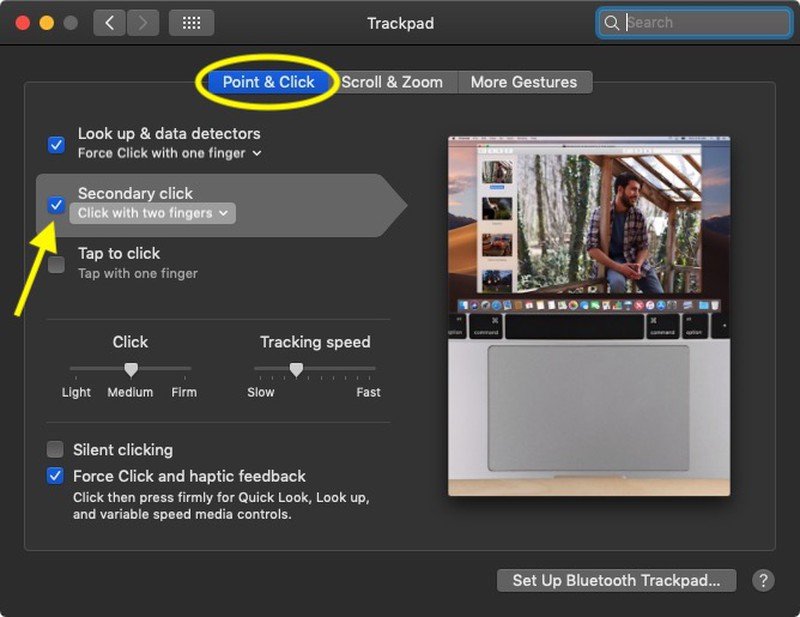Go back with the left arrow button
800x617 pixels.
tap(109, 23)
